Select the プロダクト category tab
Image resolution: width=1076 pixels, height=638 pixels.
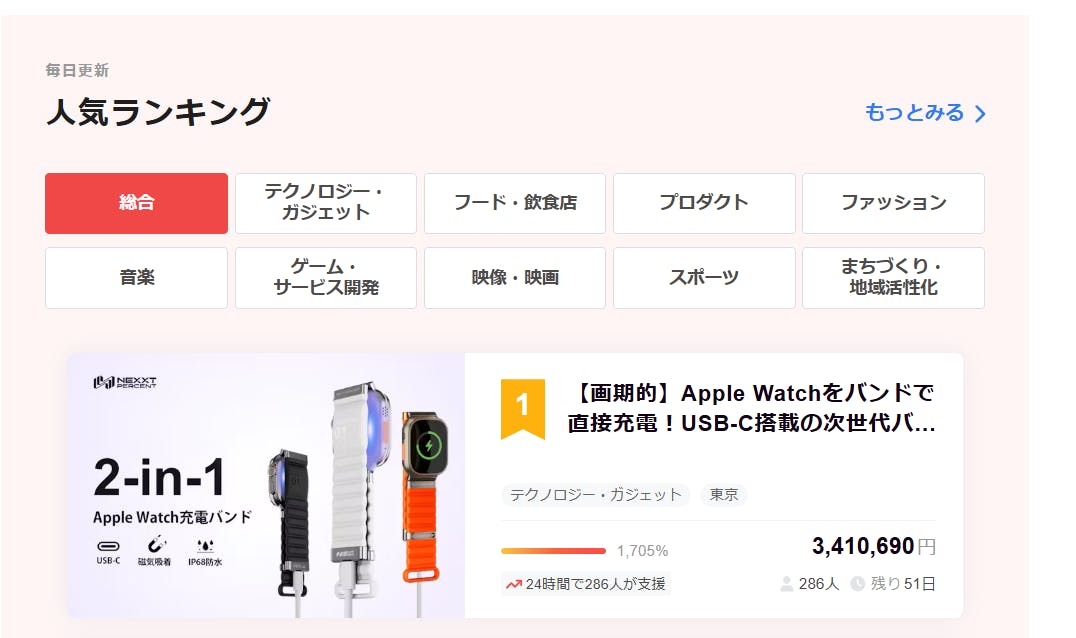[x=704, y=203]
